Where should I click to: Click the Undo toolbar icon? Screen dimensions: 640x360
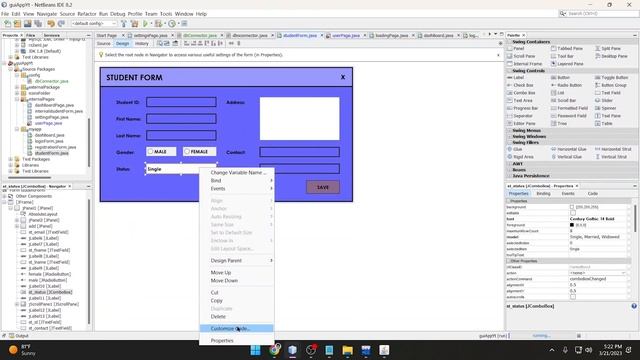pos(51,24)
